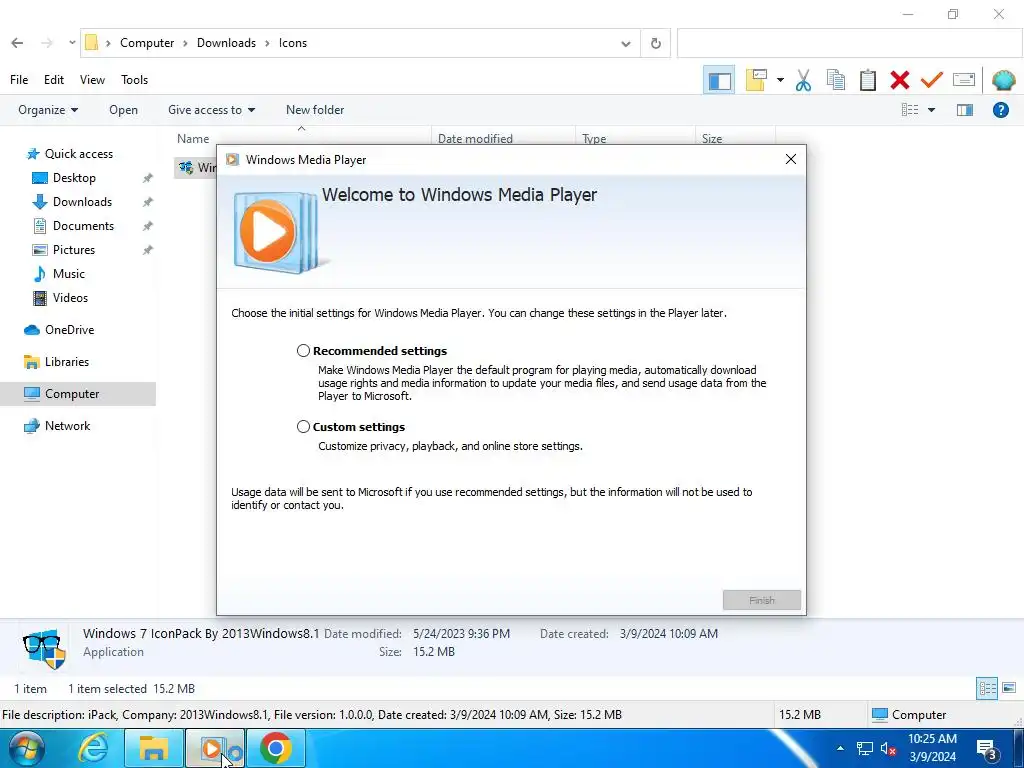Select Network in navigation pane
1024x768 pixels.
pos(67,426)
